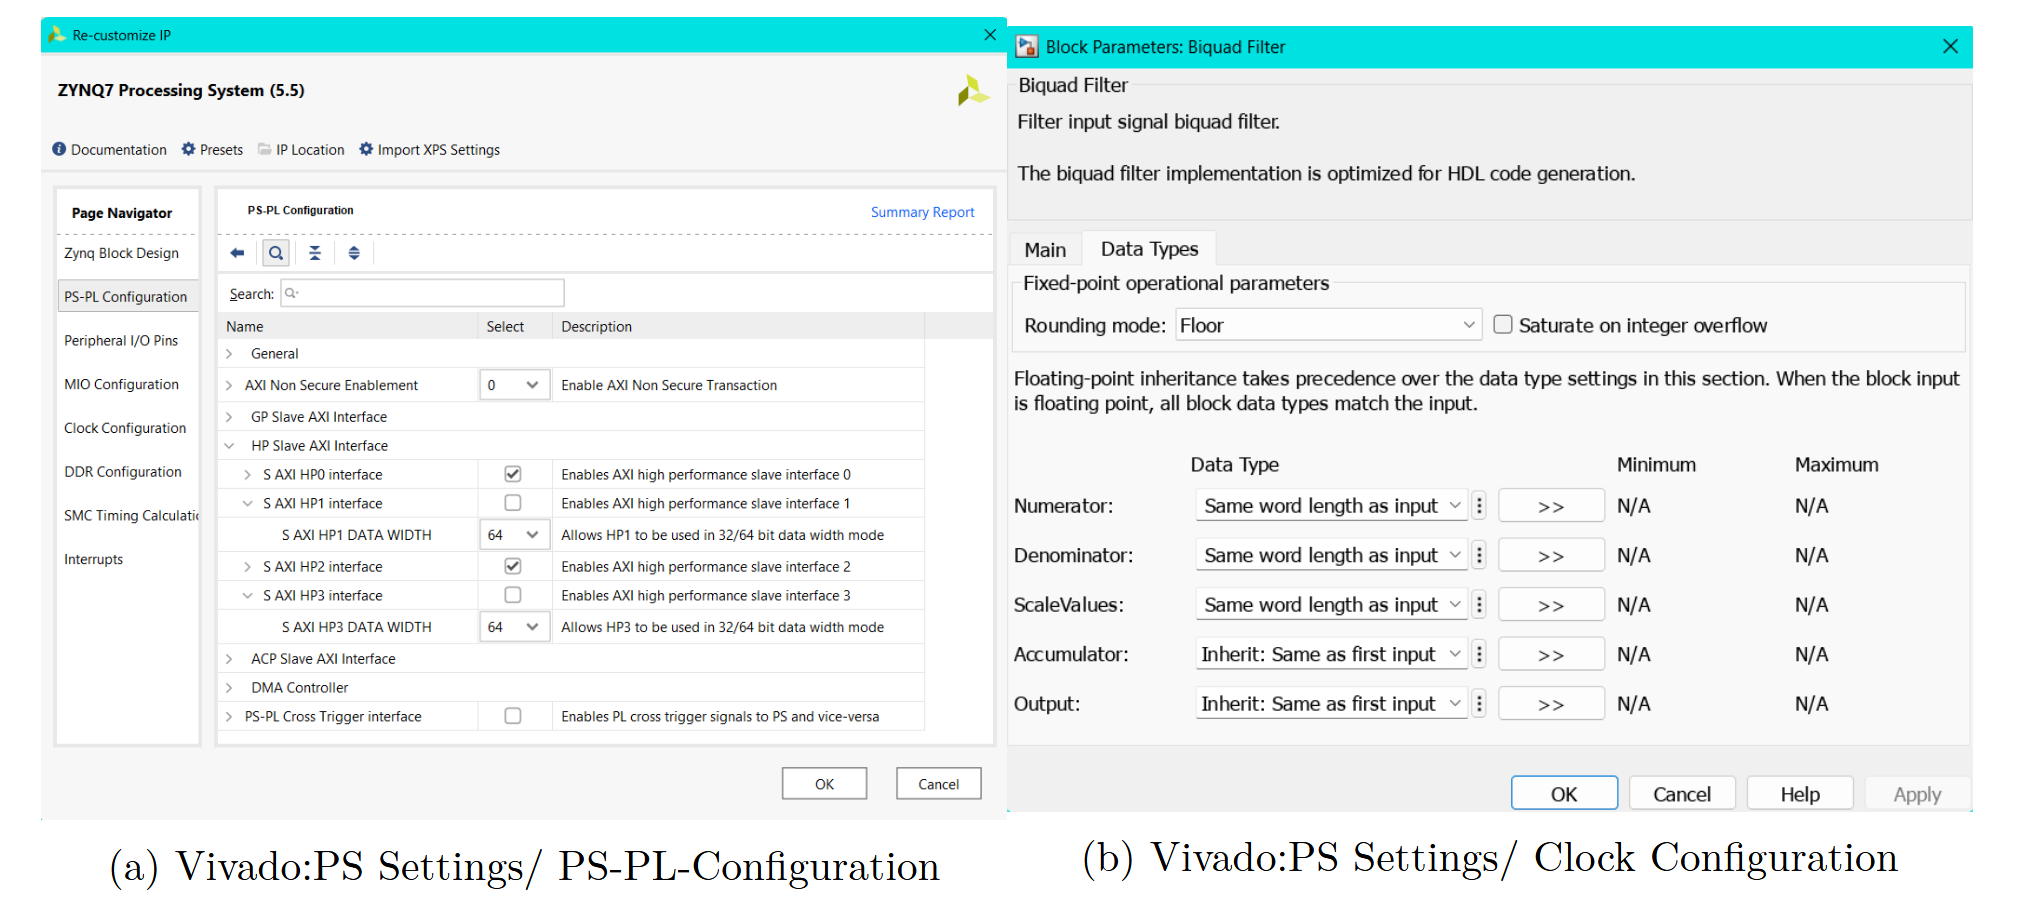
Task: Uncheck S AXI HP0 interface checkbox
Action: (513, 474)
